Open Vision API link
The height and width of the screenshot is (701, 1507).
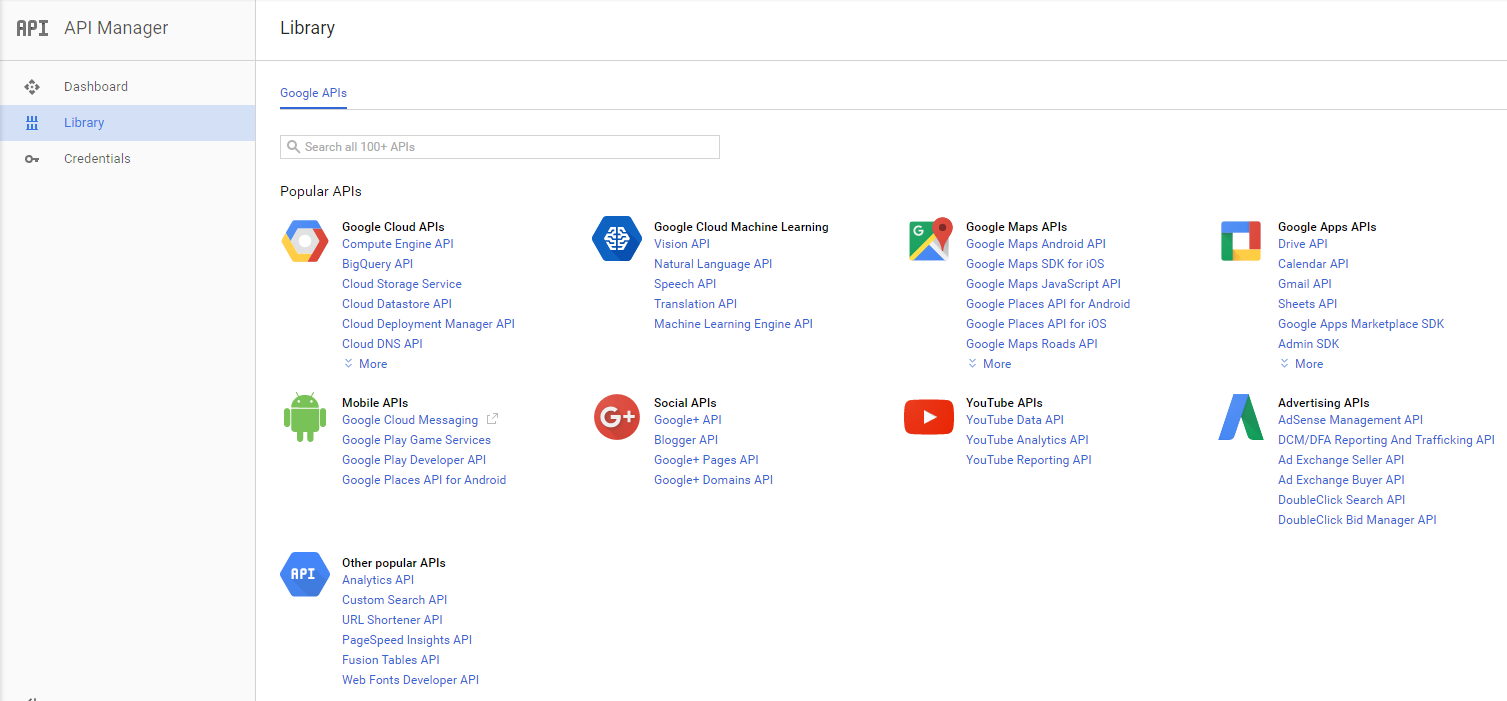pyautogui.click(x=682, y=244)
